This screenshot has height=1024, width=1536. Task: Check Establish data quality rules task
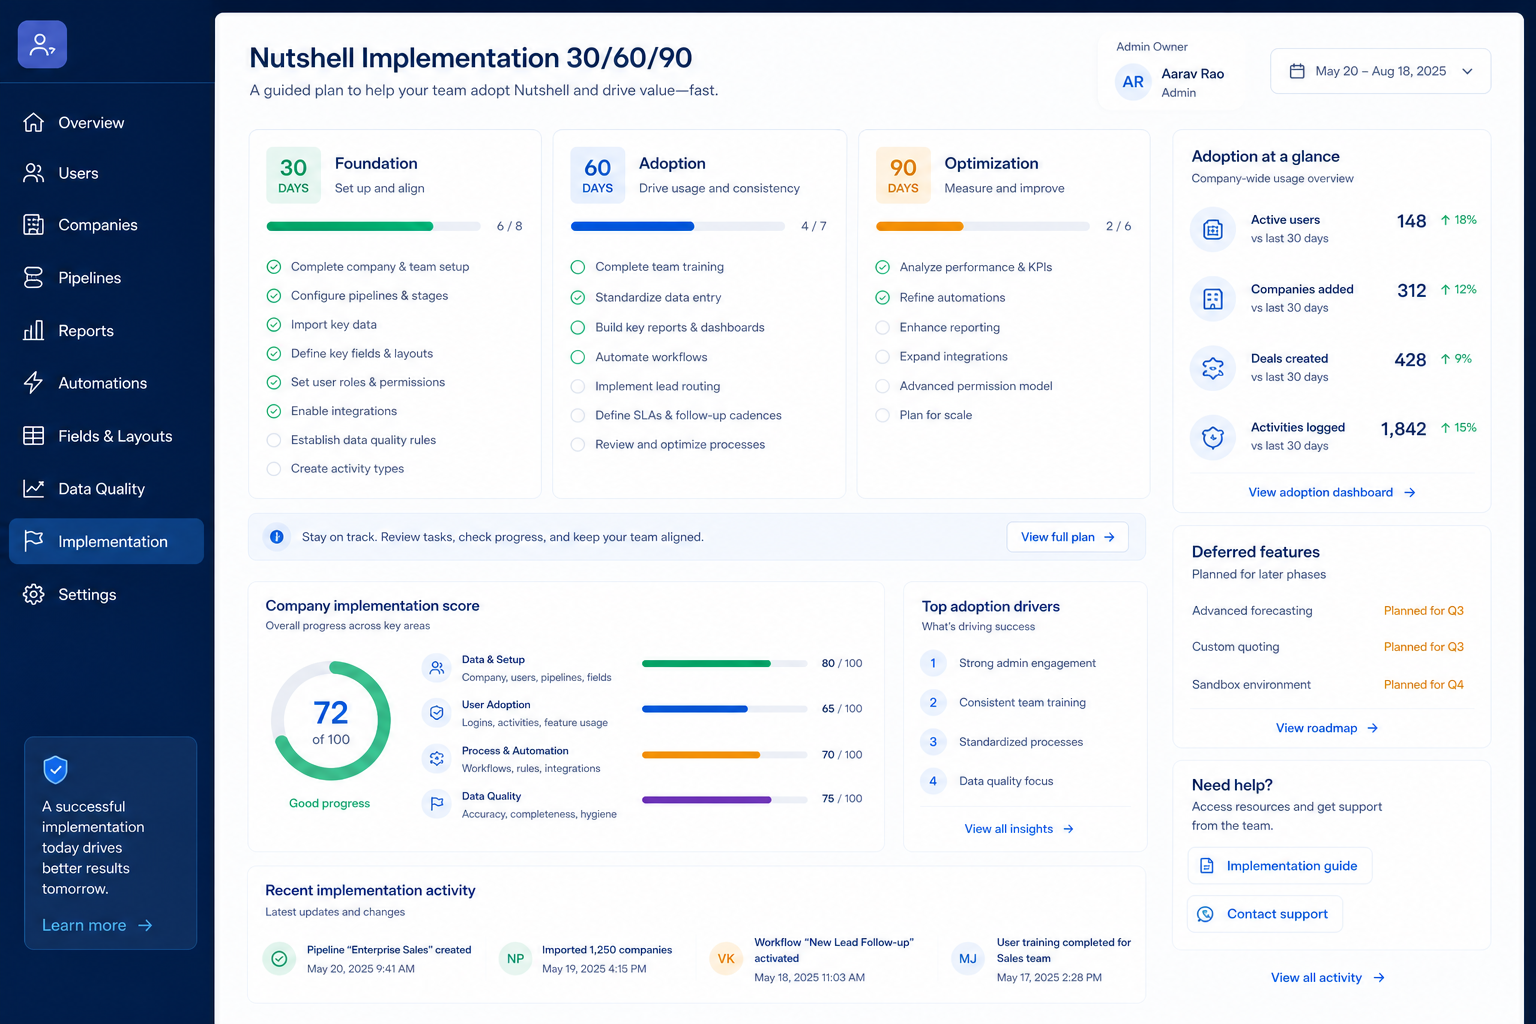(x=274, y=440)
